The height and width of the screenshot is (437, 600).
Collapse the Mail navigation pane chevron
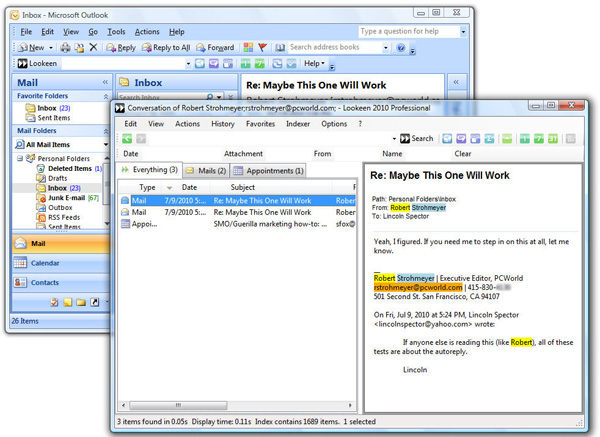105,82
